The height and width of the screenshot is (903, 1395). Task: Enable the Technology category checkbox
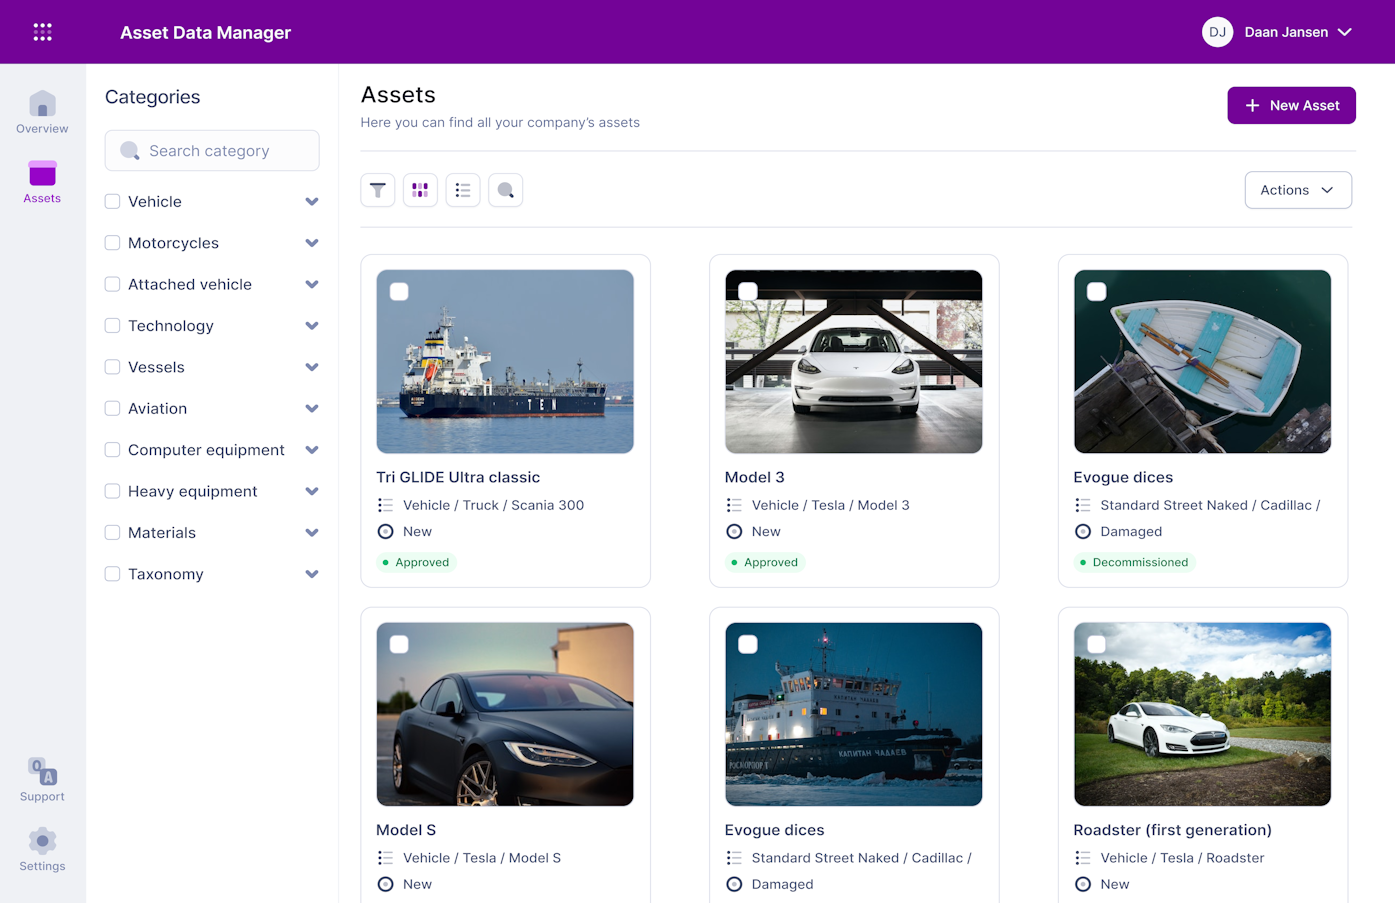(x=113, y=326)
